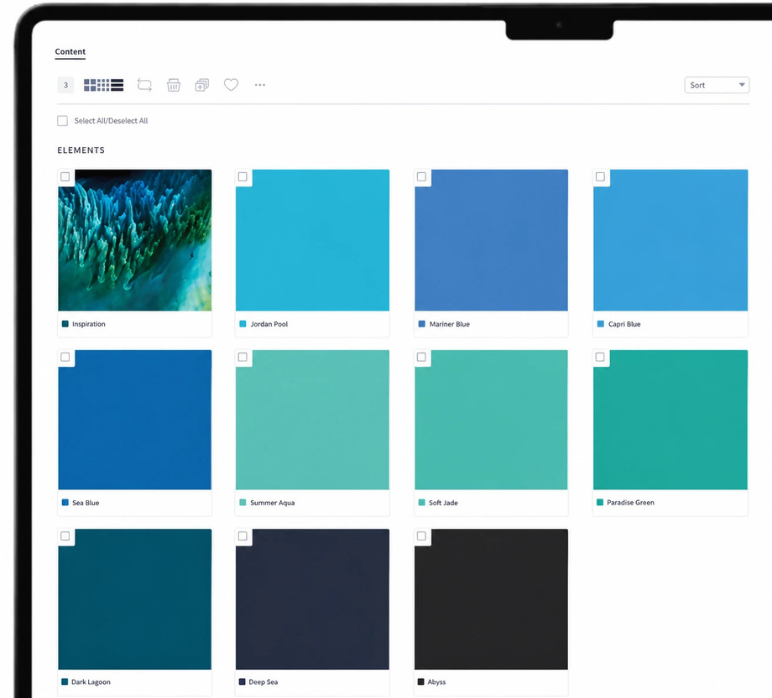This screenshot has width=772, height=698.
Task: Click the ELEMENTS section heading
Action: tap(81, 150)
